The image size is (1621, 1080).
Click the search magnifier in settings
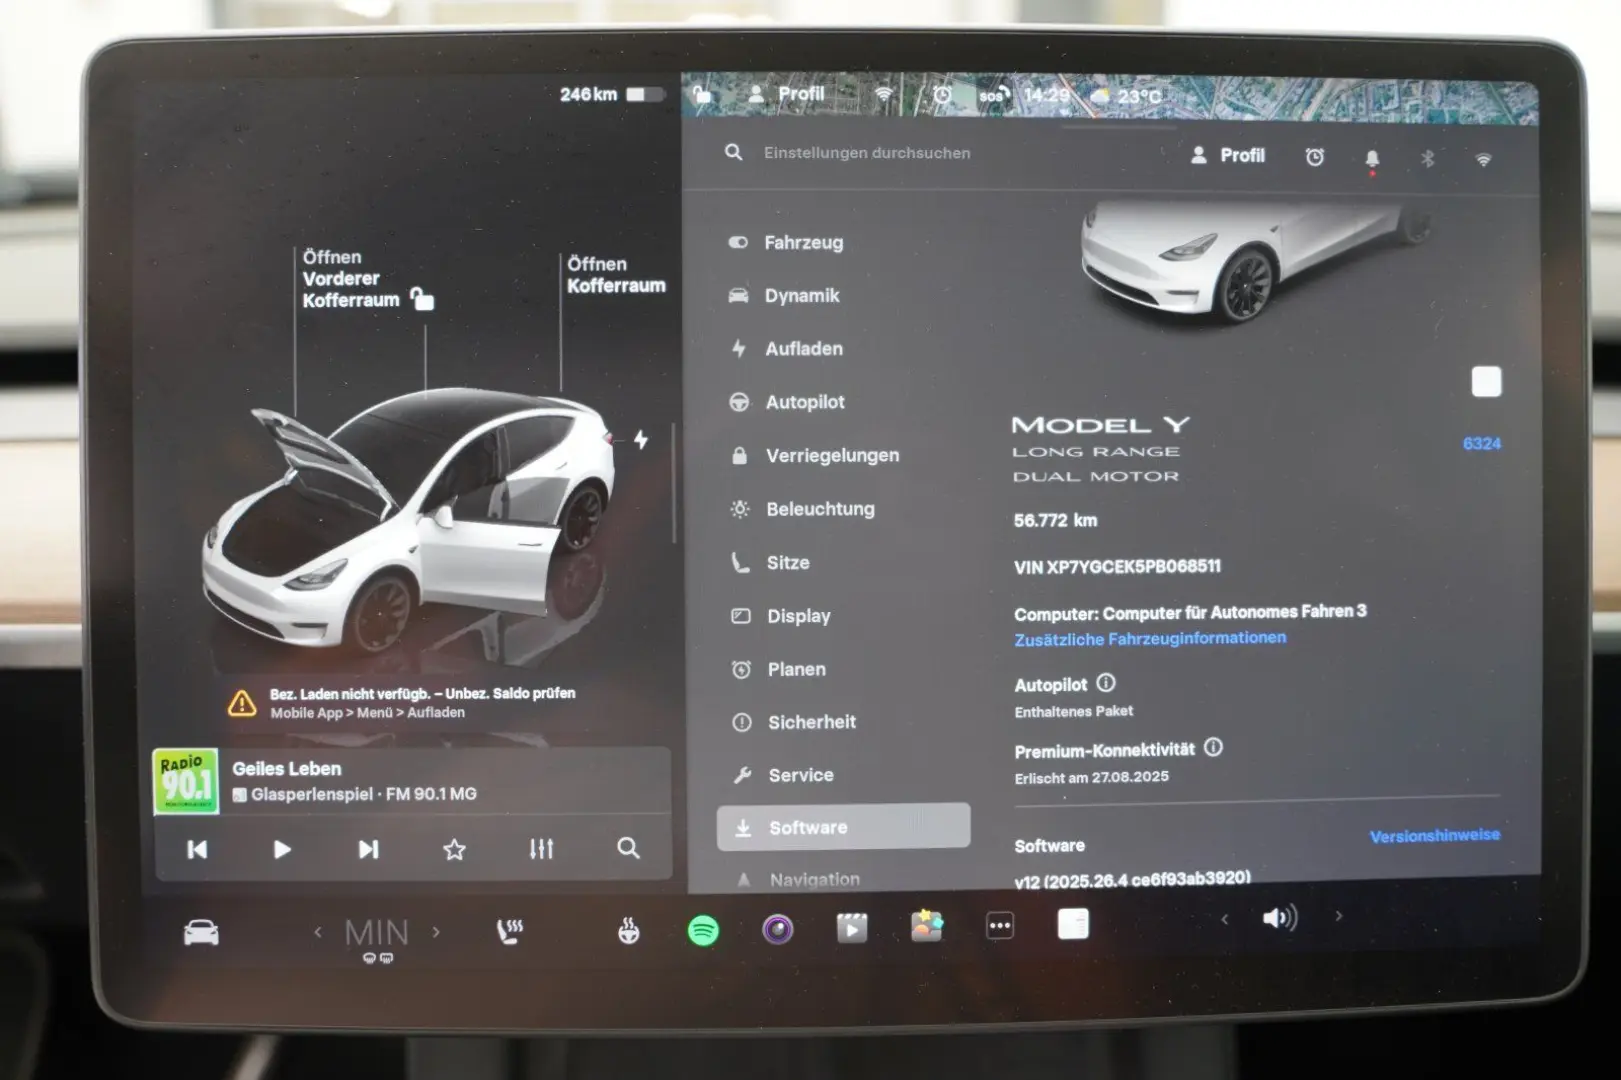(734, 152)
